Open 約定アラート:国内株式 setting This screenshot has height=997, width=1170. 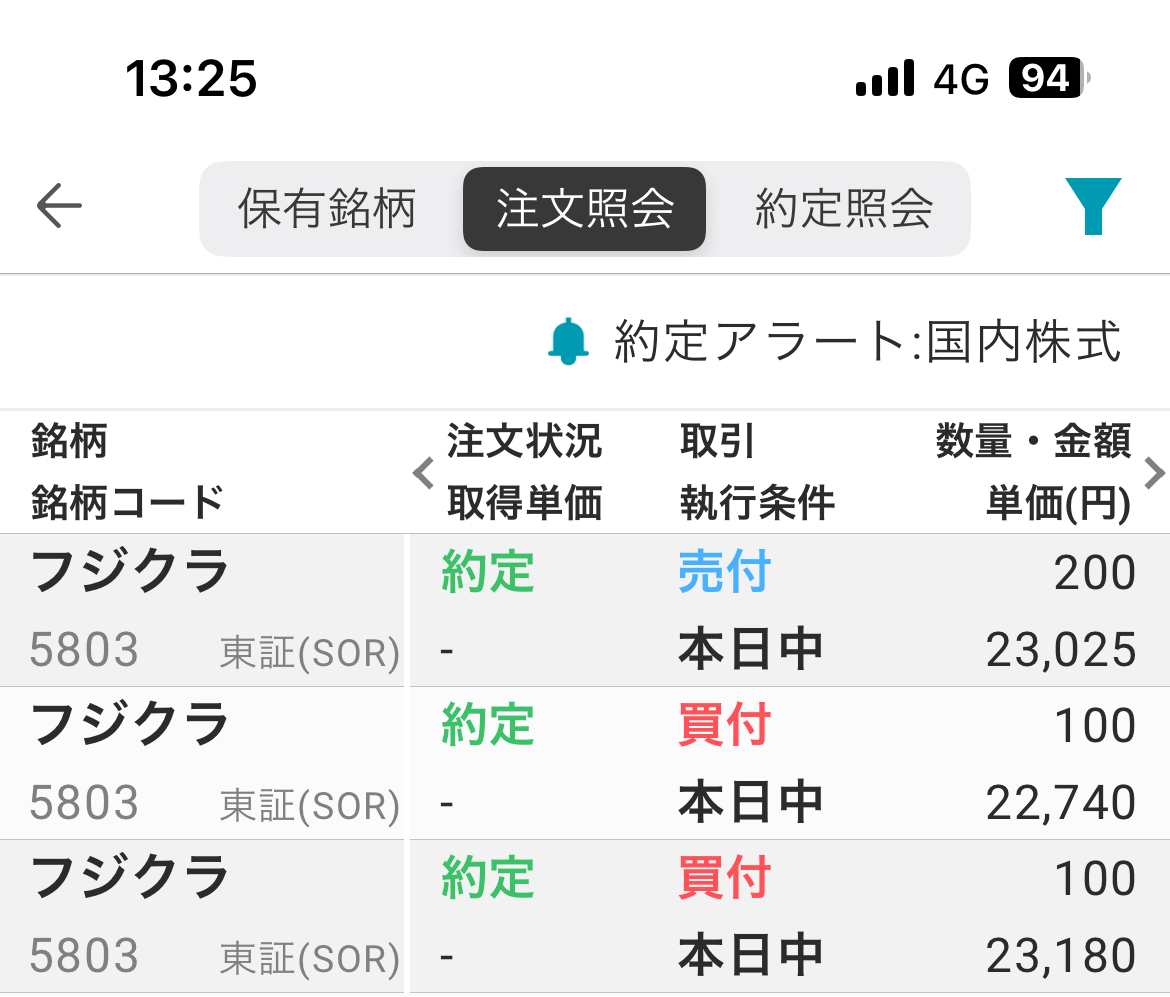coord(866,341)
